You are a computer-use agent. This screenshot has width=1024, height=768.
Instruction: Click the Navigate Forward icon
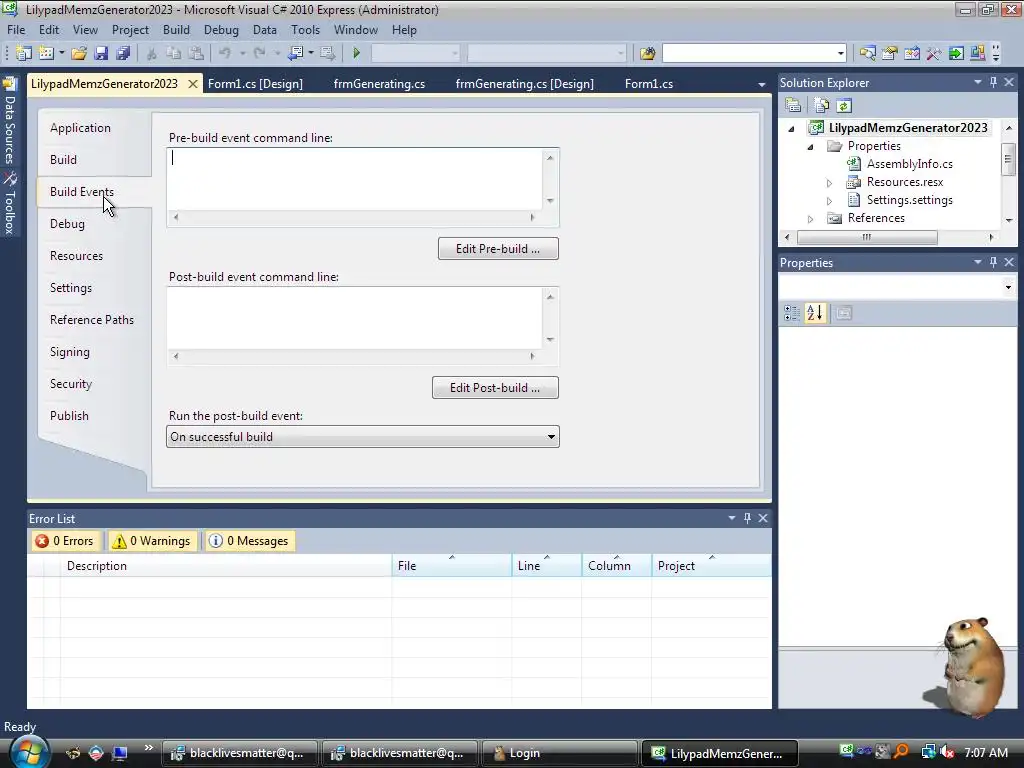tap(328, 53)
